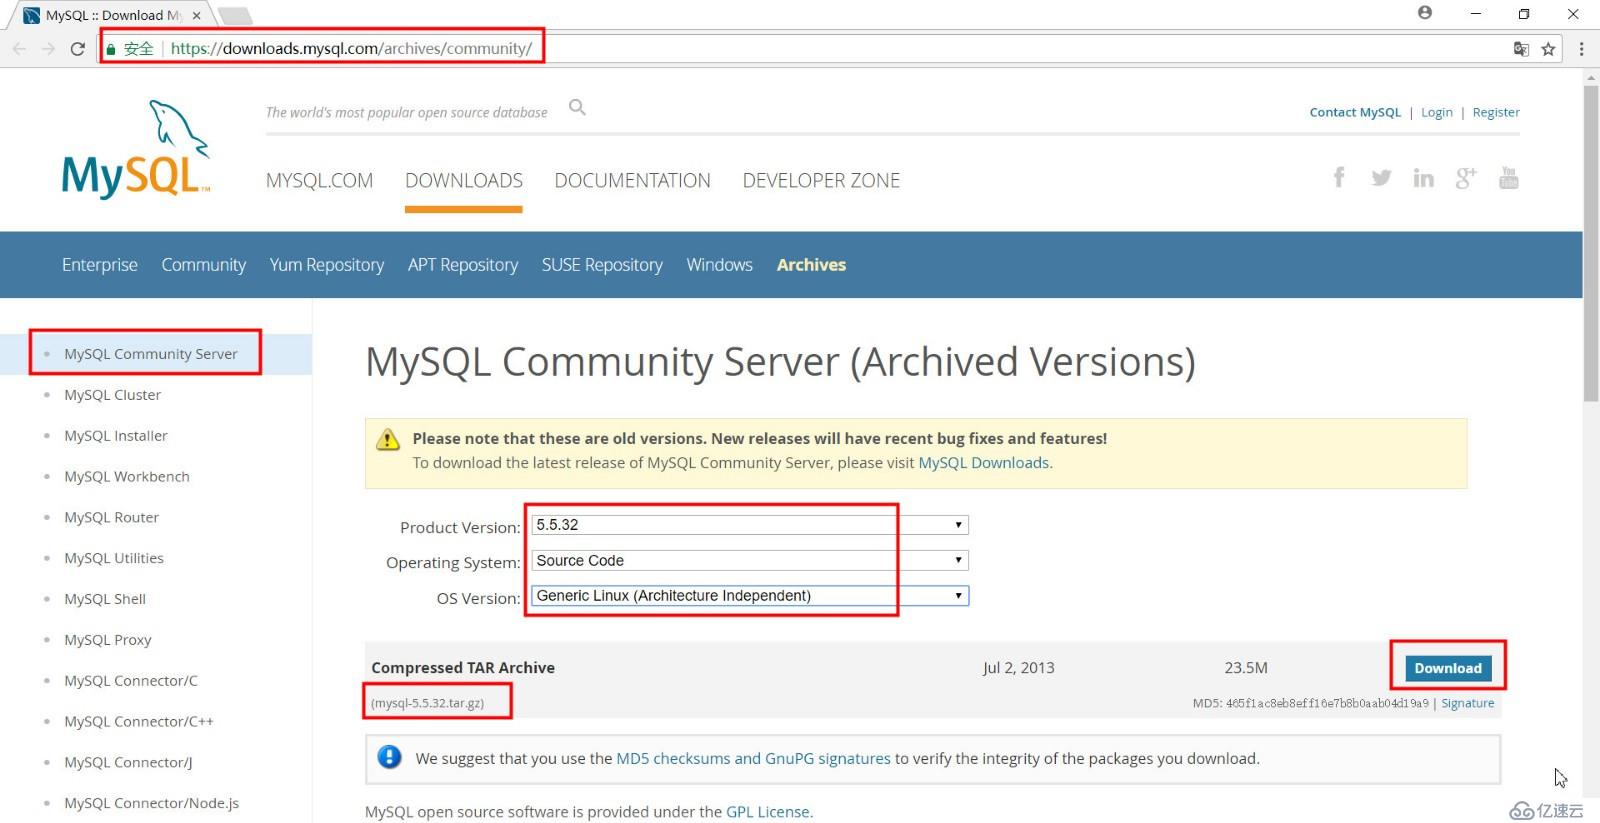Click the browser back arrow
1600x823 pixels.
[x=19, y=48]
